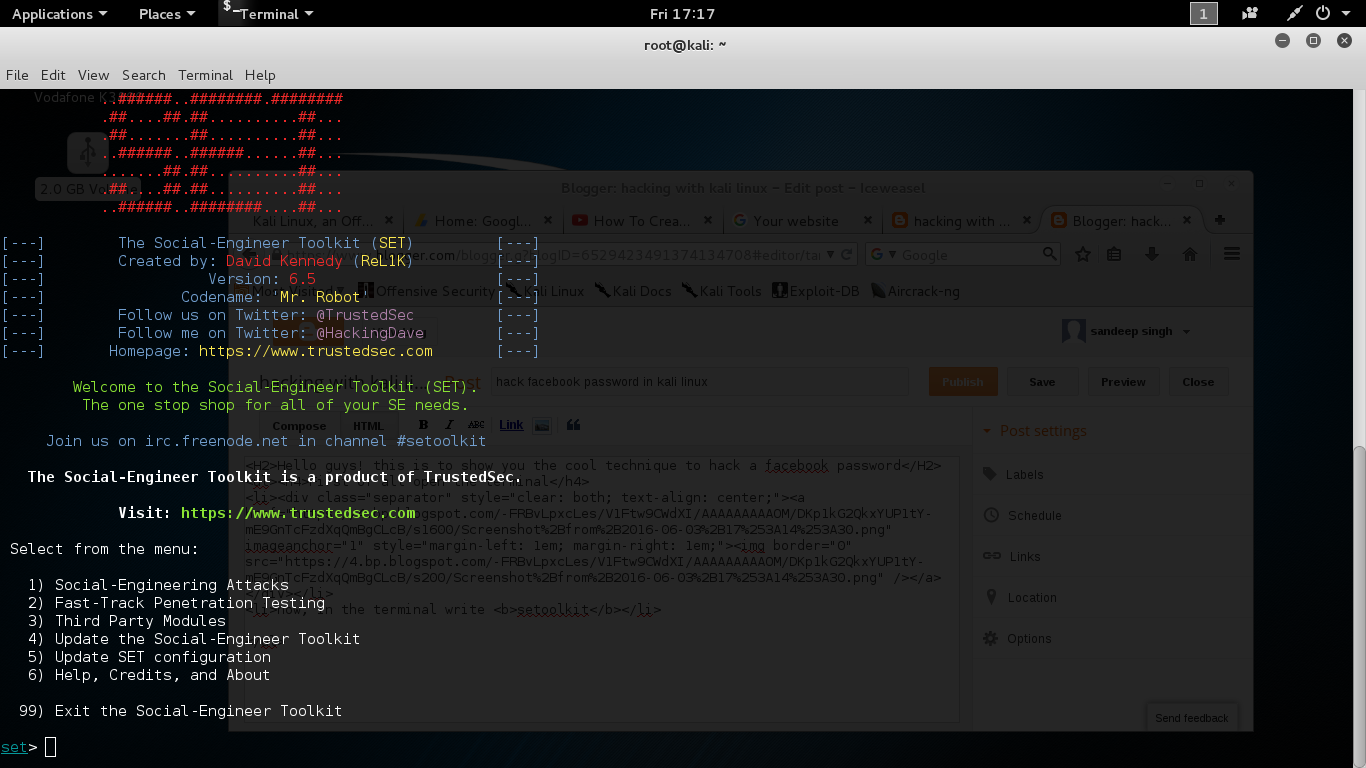Viewport: 1366px width, 768px height.
Task: Click the Save button in Blogger
Action: coord(1042,381)
